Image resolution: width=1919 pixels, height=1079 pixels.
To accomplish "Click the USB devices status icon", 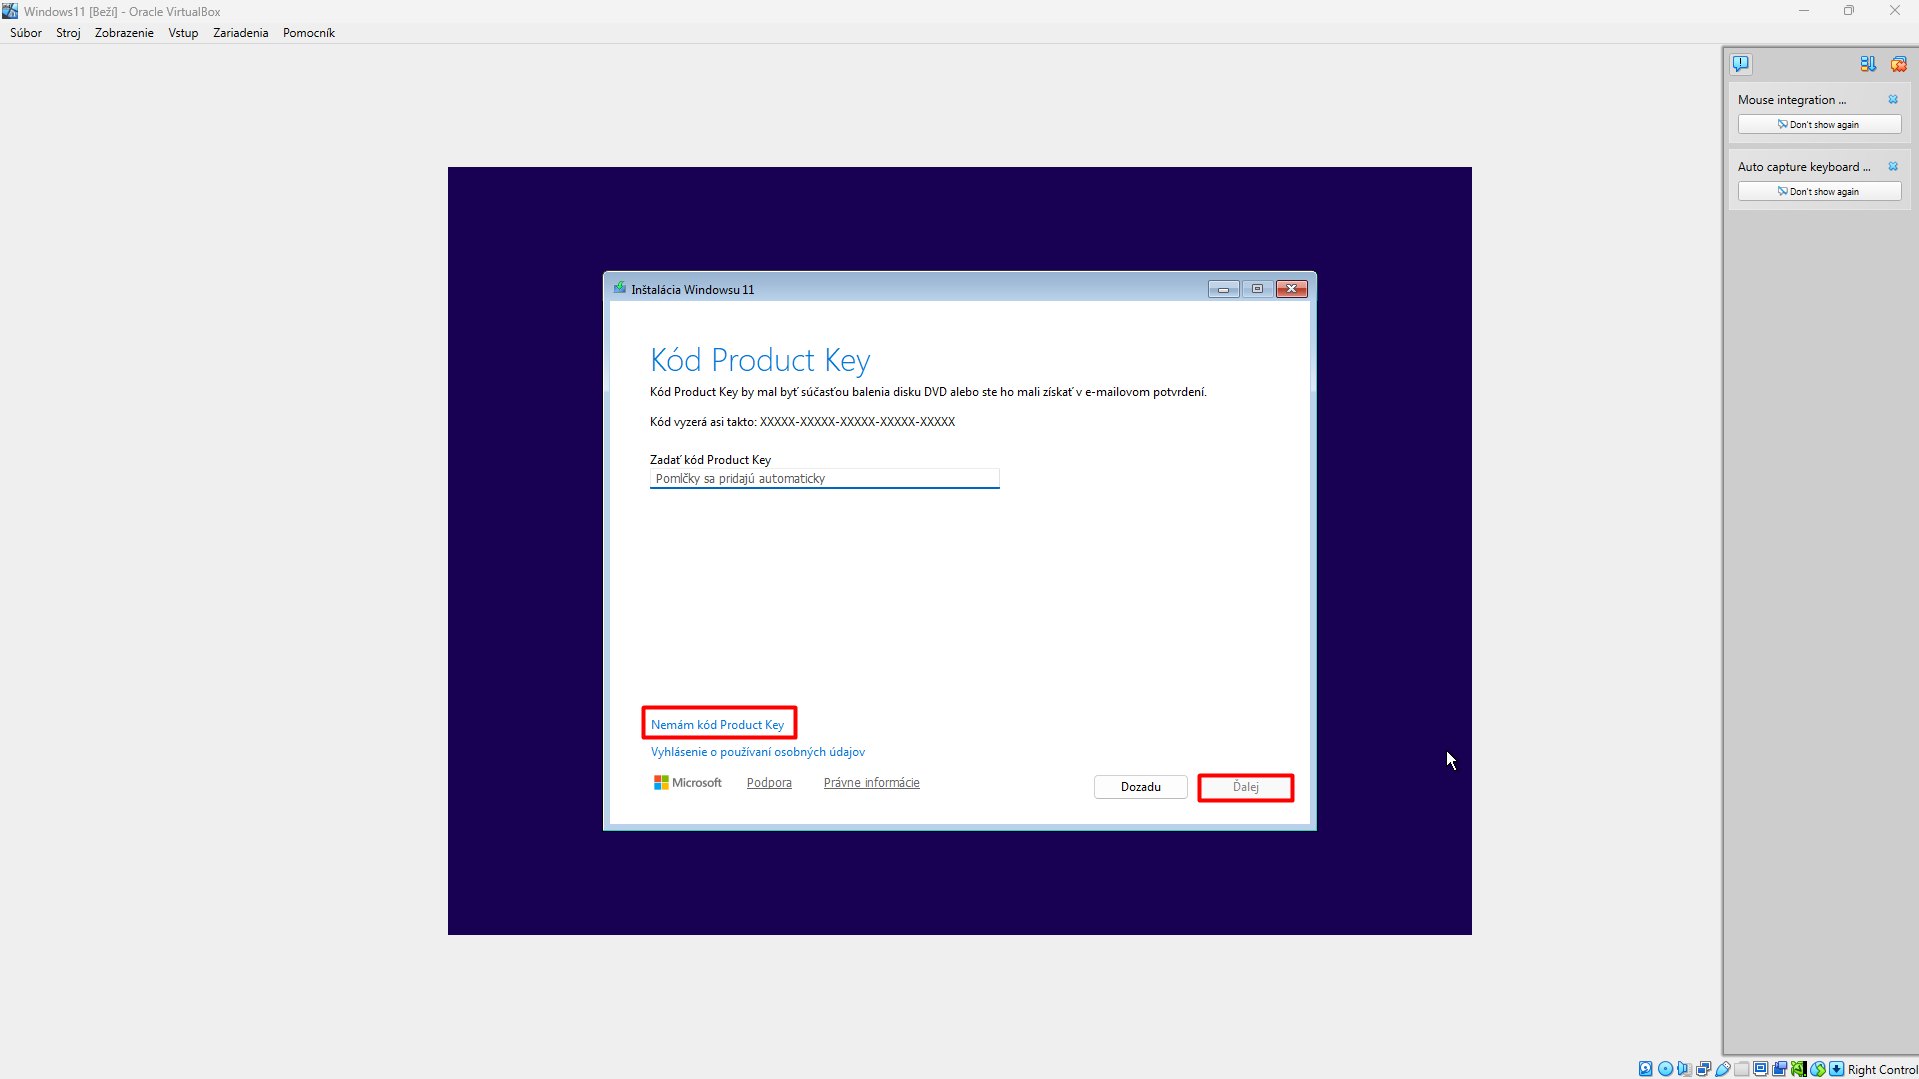I will point(1722,1069).
